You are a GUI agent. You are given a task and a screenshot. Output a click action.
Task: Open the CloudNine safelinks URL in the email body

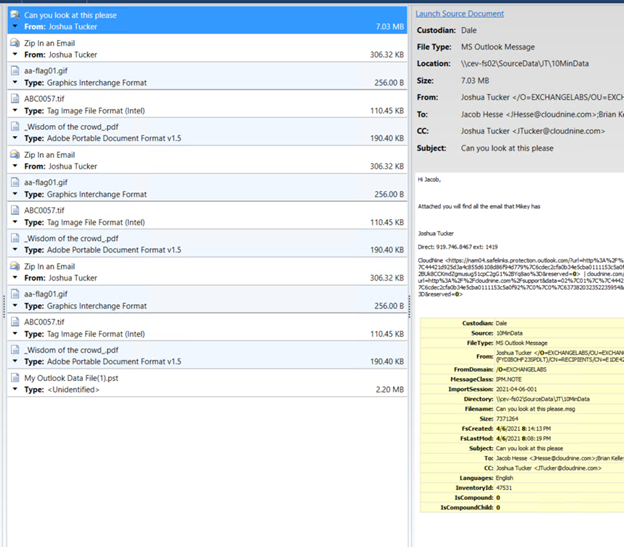pyautogui.click(x=521, y=277)
